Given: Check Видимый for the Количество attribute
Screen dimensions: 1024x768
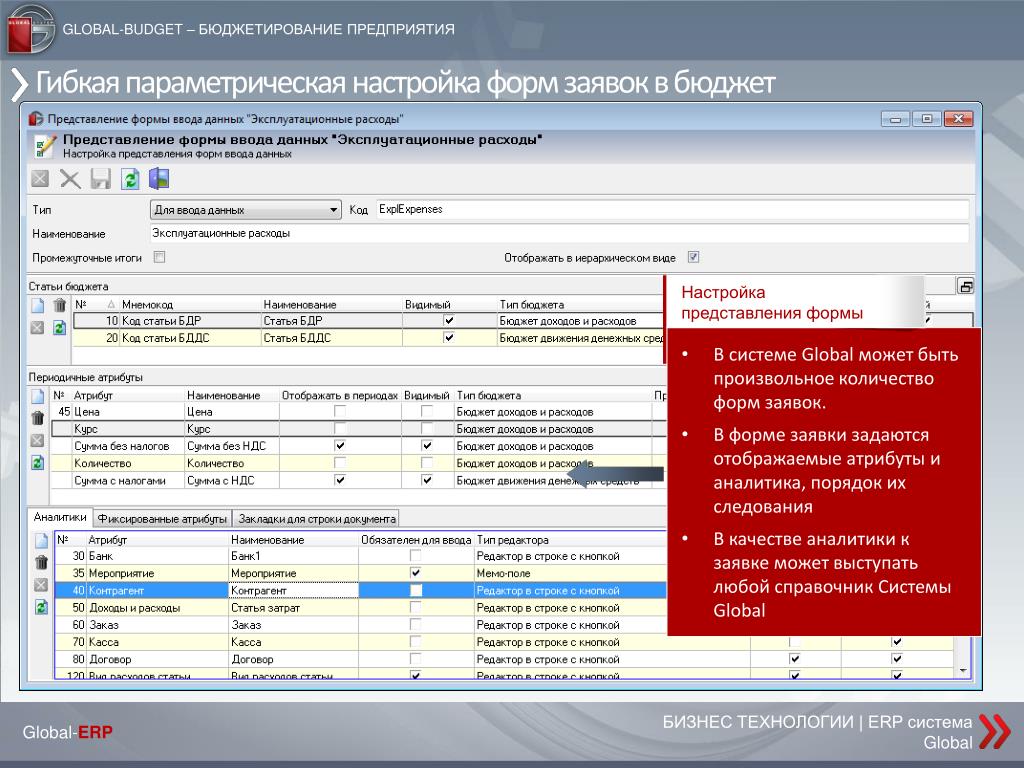Looking at the screenshot, I should tap(426, 463).
